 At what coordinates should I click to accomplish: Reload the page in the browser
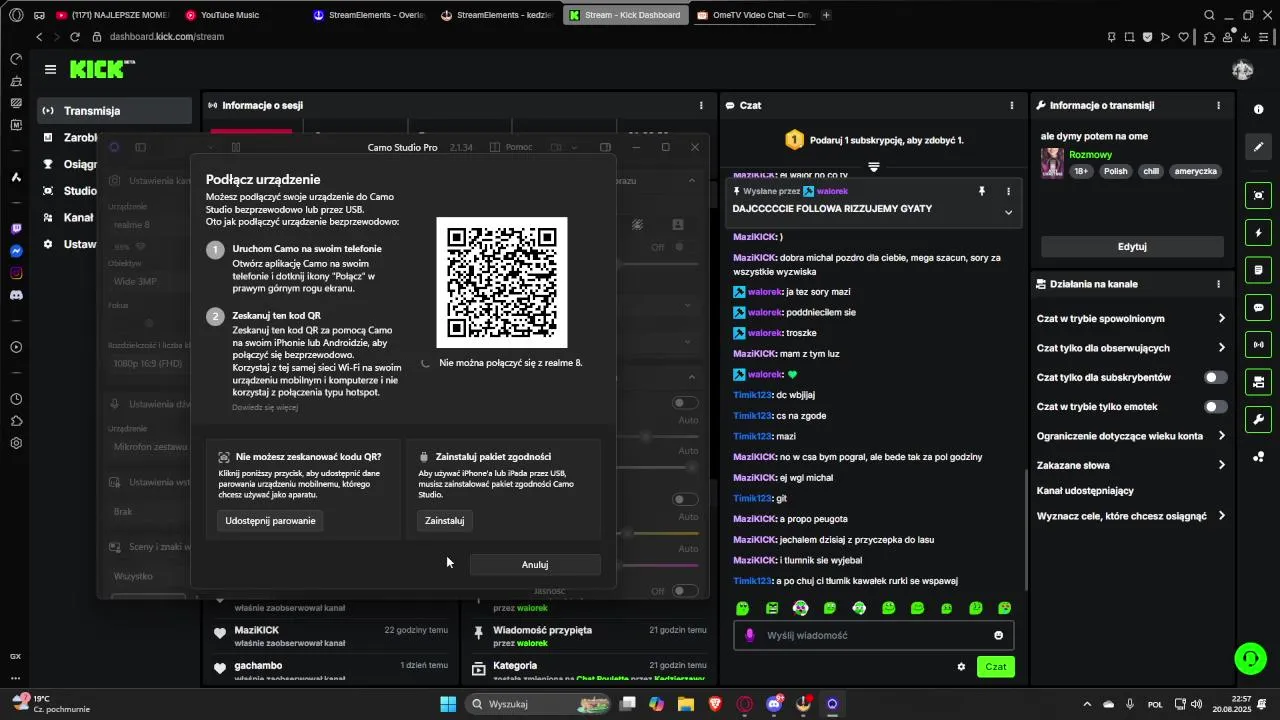(x=75, y=37)
